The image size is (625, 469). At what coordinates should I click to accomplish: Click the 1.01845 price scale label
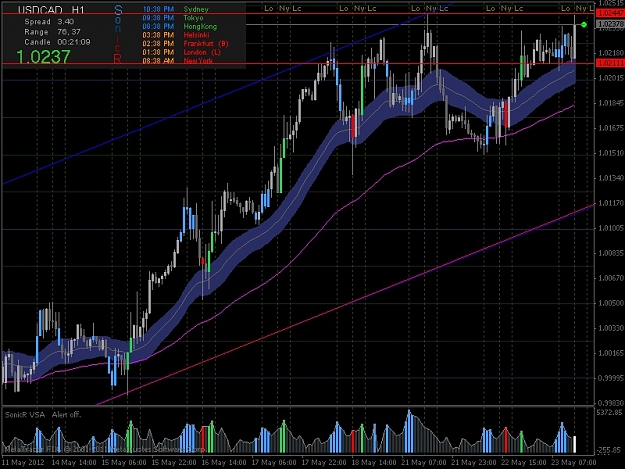click(x=611, y=103)
